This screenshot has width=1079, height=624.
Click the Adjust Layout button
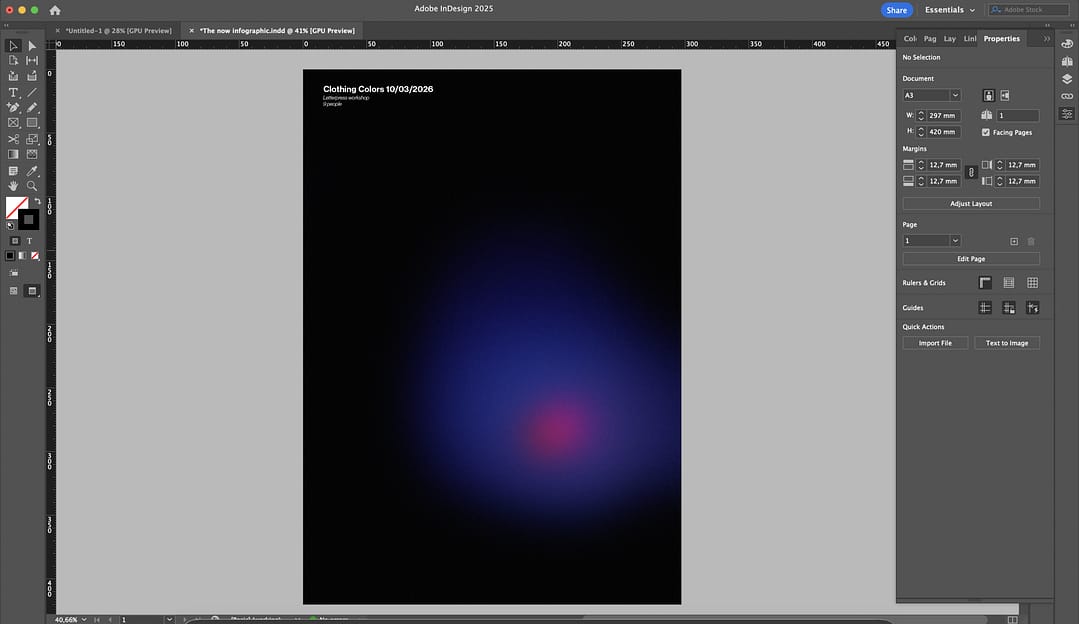coord(970,203)
